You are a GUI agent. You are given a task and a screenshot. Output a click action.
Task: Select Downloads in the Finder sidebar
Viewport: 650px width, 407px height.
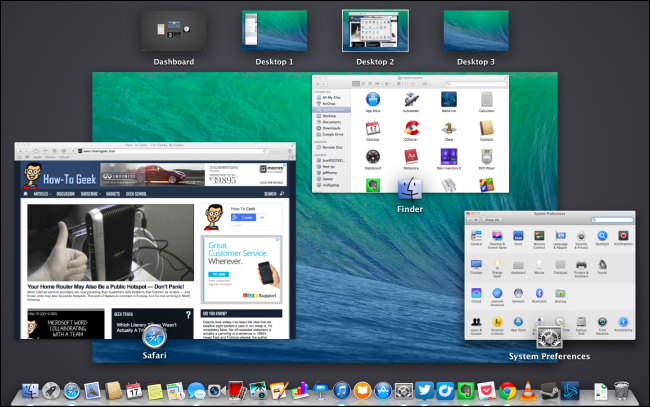(331, 128)
